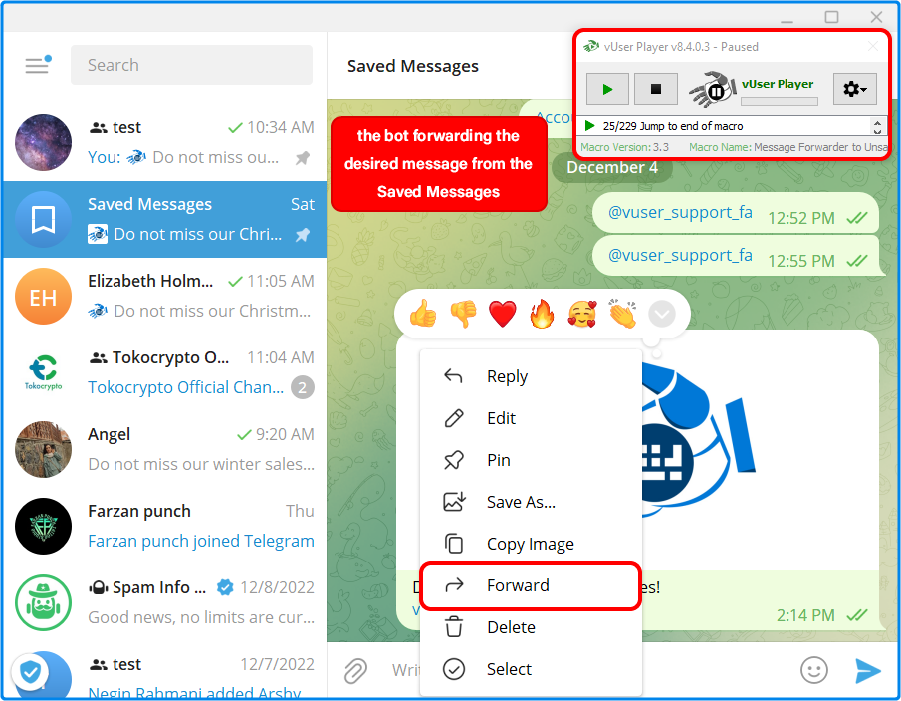React with red heart emoji
901x701 pixels.
pos(503,314)
